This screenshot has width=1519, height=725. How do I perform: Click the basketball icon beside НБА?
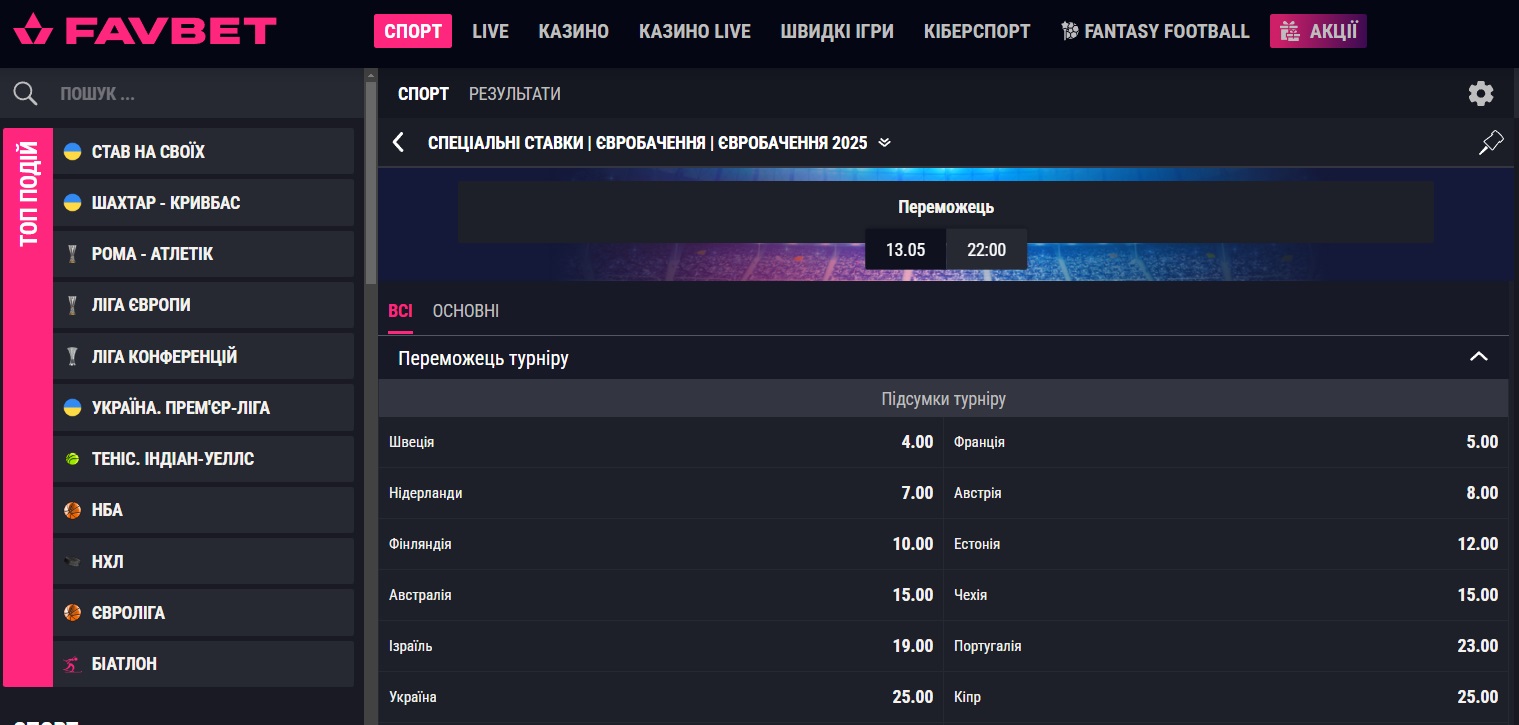point(72,510)
